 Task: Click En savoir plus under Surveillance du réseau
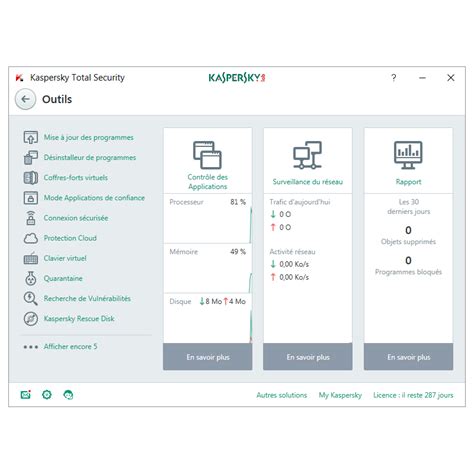(308, 357)
